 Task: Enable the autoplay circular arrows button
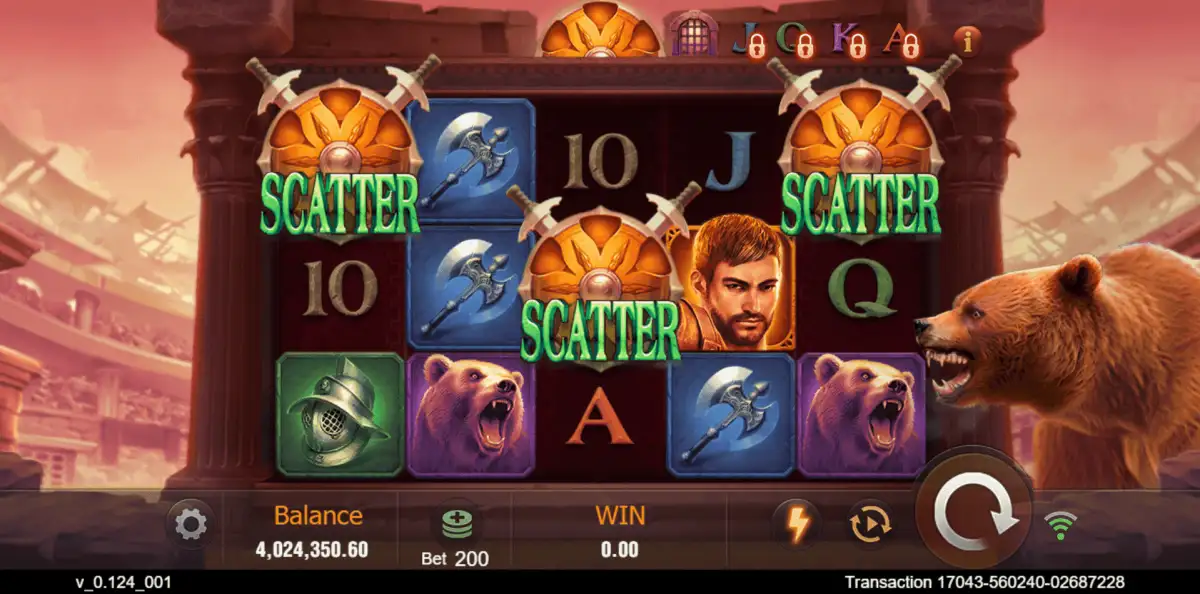tap(870, 524)
